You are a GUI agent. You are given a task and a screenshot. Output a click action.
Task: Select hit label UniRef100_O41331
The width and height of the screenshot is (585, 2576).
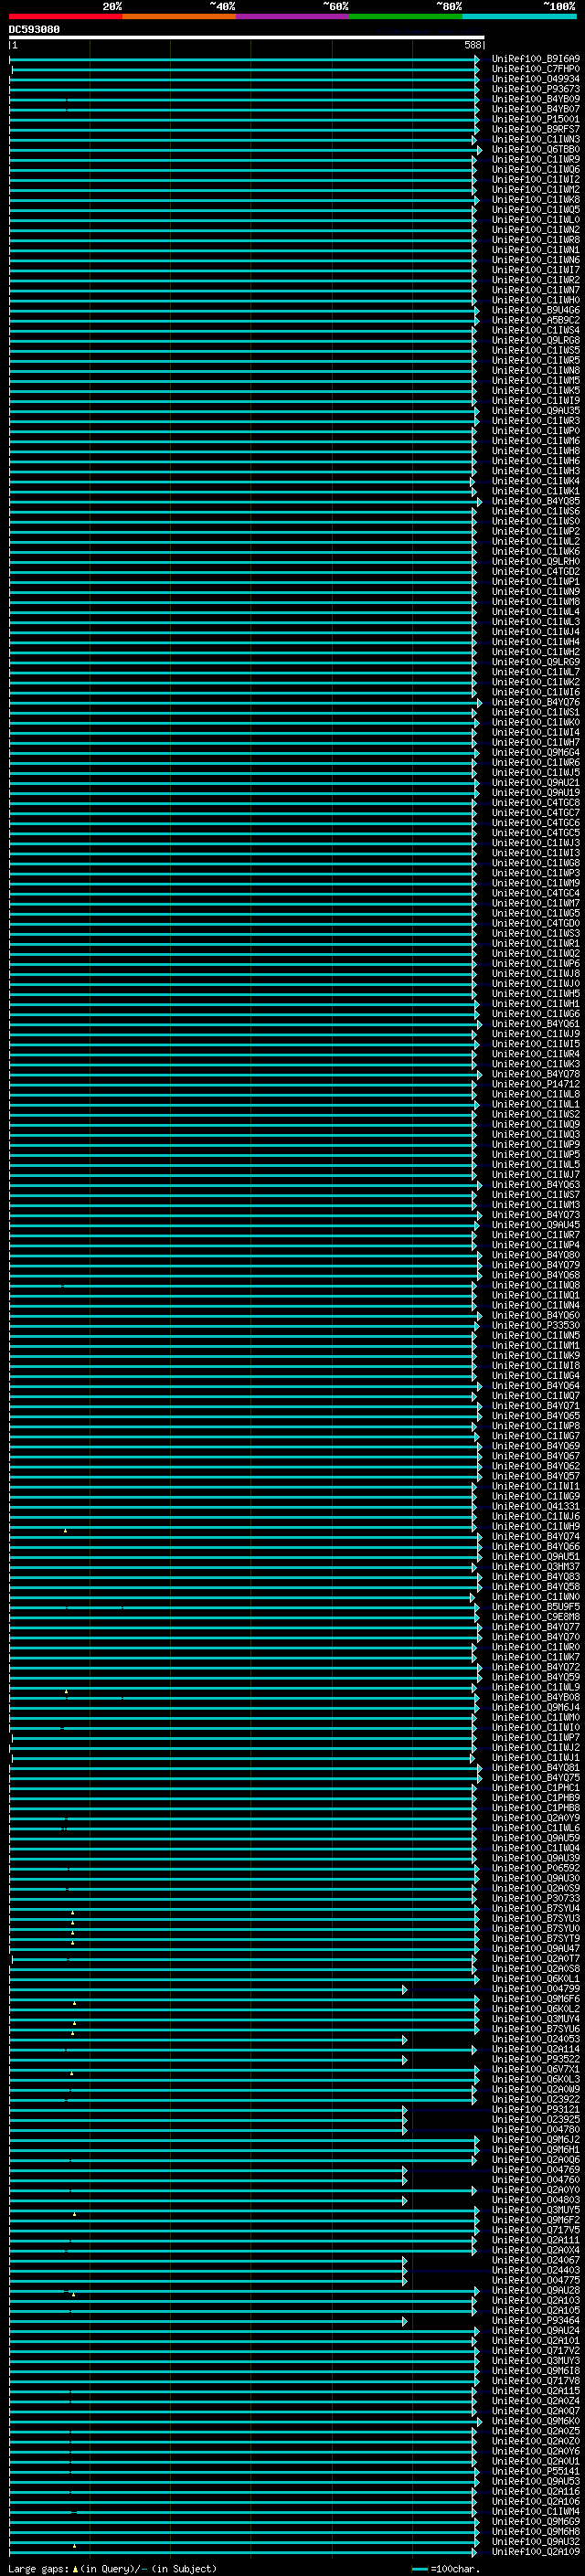coord(536,1505)
